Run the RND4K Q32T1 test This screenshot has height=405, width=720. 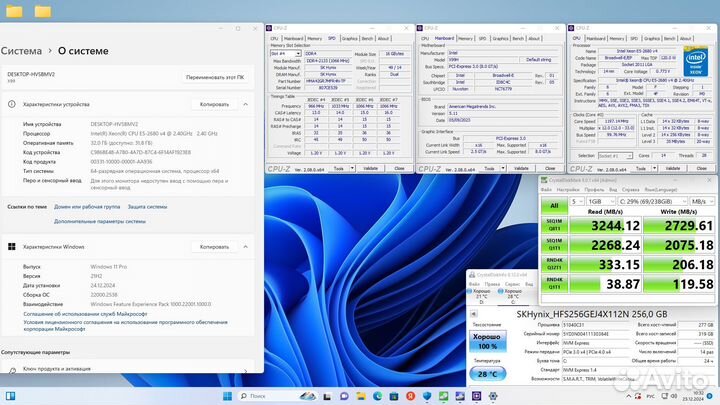[554, 264]
